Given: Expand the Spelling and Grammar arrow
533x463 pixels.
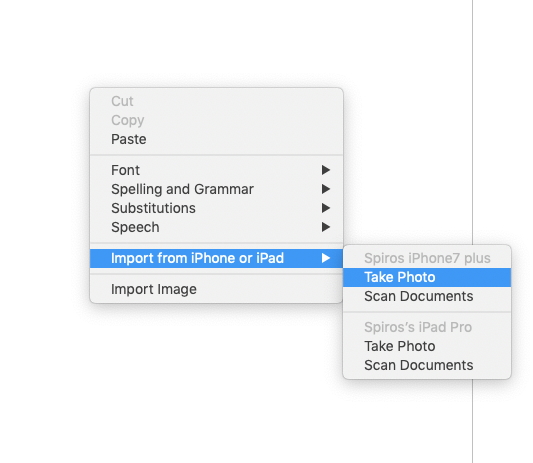Looking at the screenshot, I should click(326, 189).
